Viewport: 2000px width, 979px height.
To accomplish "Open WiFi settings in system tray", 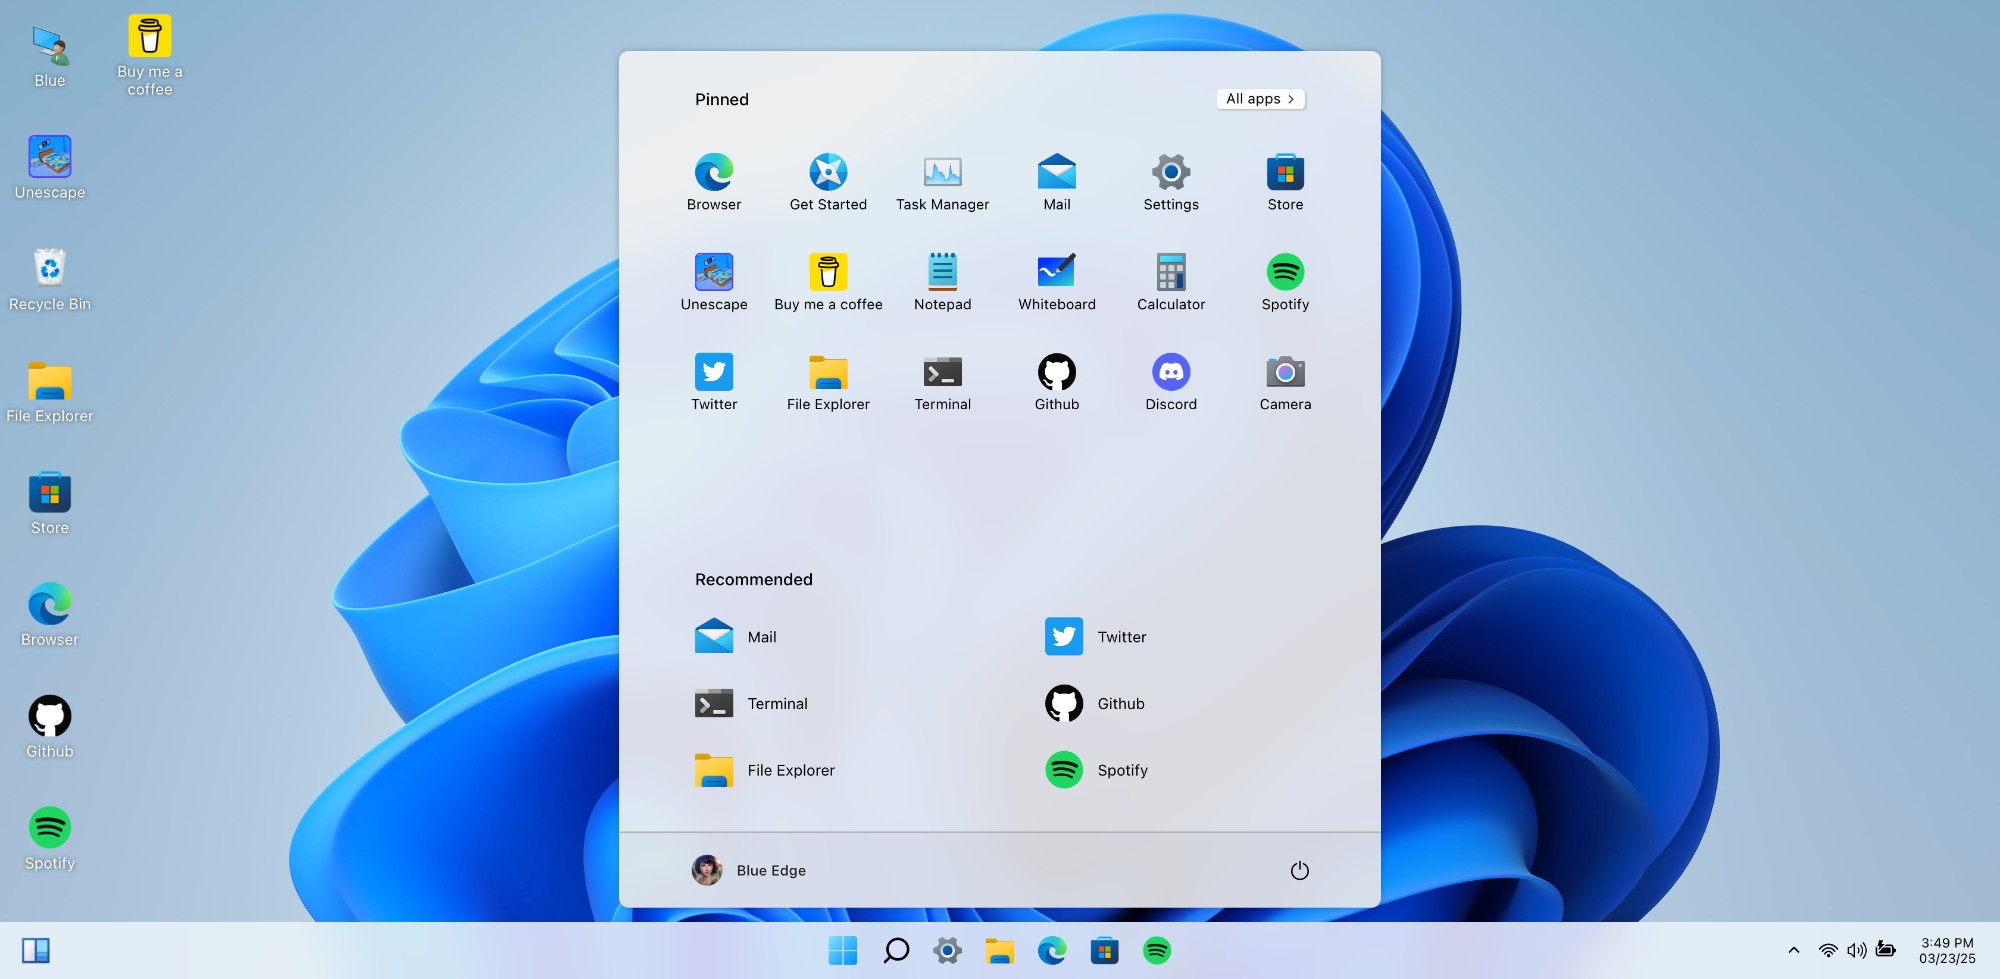I will coord(1828,950).
